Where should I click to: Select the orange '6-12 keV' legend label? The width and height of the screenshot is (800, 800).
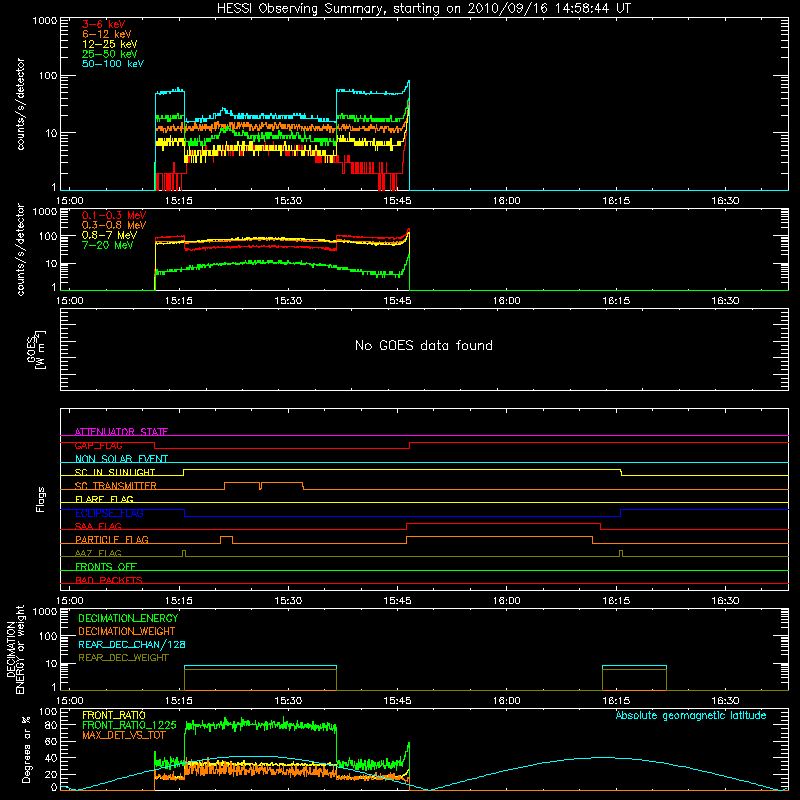point(107,34)
